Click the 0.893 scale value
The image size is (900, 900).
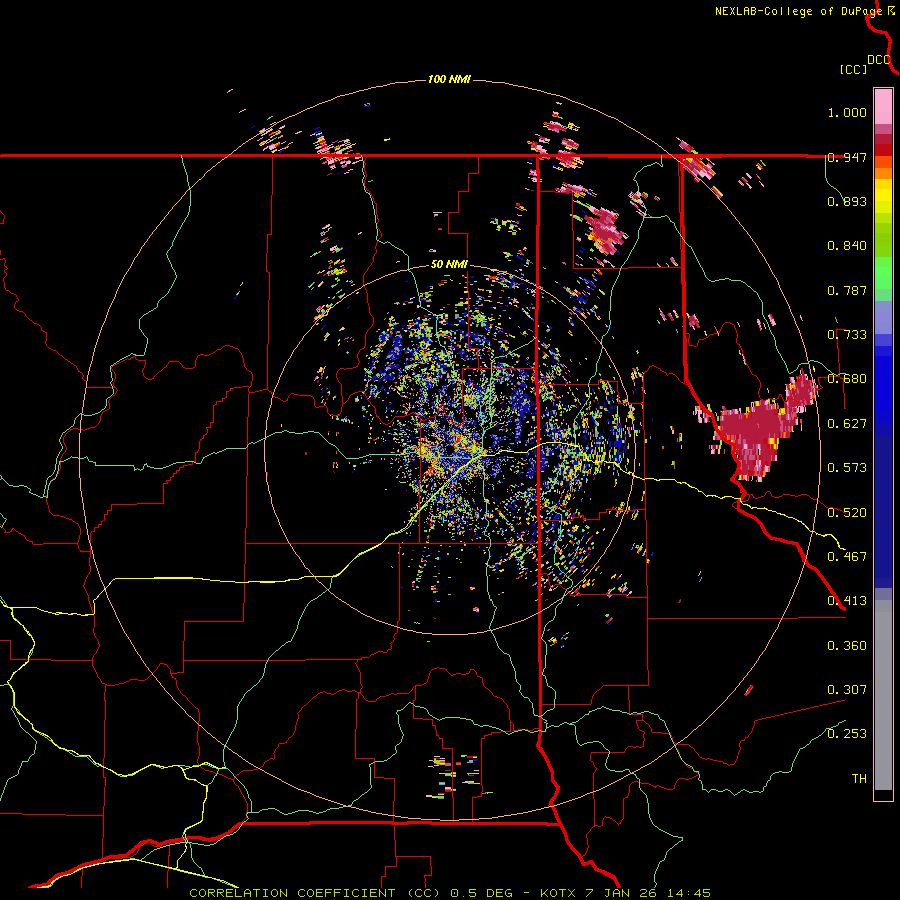tap(847, 201)
